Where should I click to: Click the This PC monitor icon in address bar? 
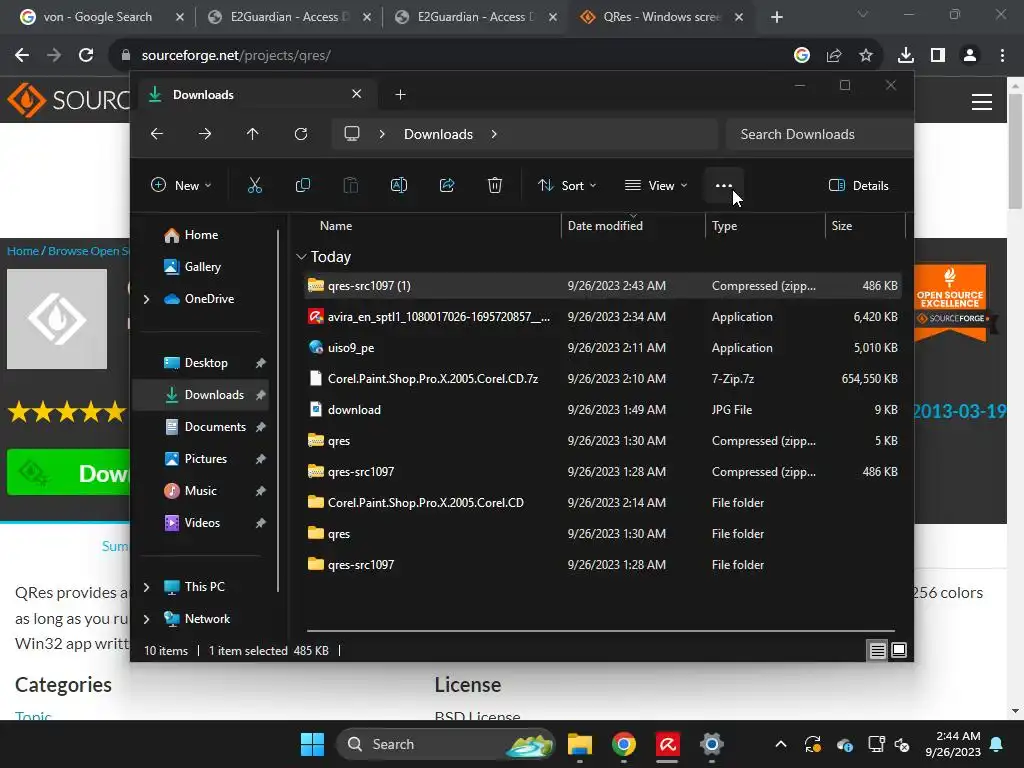pyautogui.click(x=352, y=134)
